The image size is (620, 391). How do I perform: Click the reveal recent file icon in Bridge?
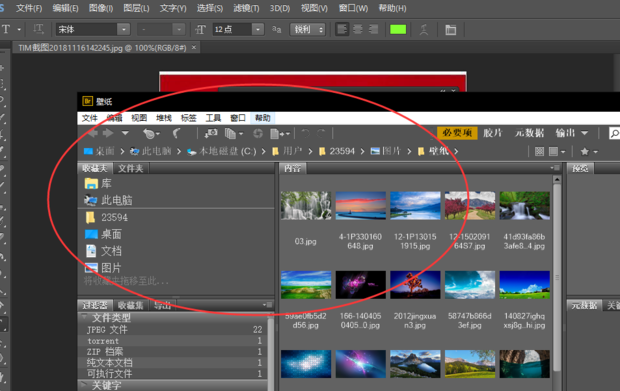click(151, 134)
